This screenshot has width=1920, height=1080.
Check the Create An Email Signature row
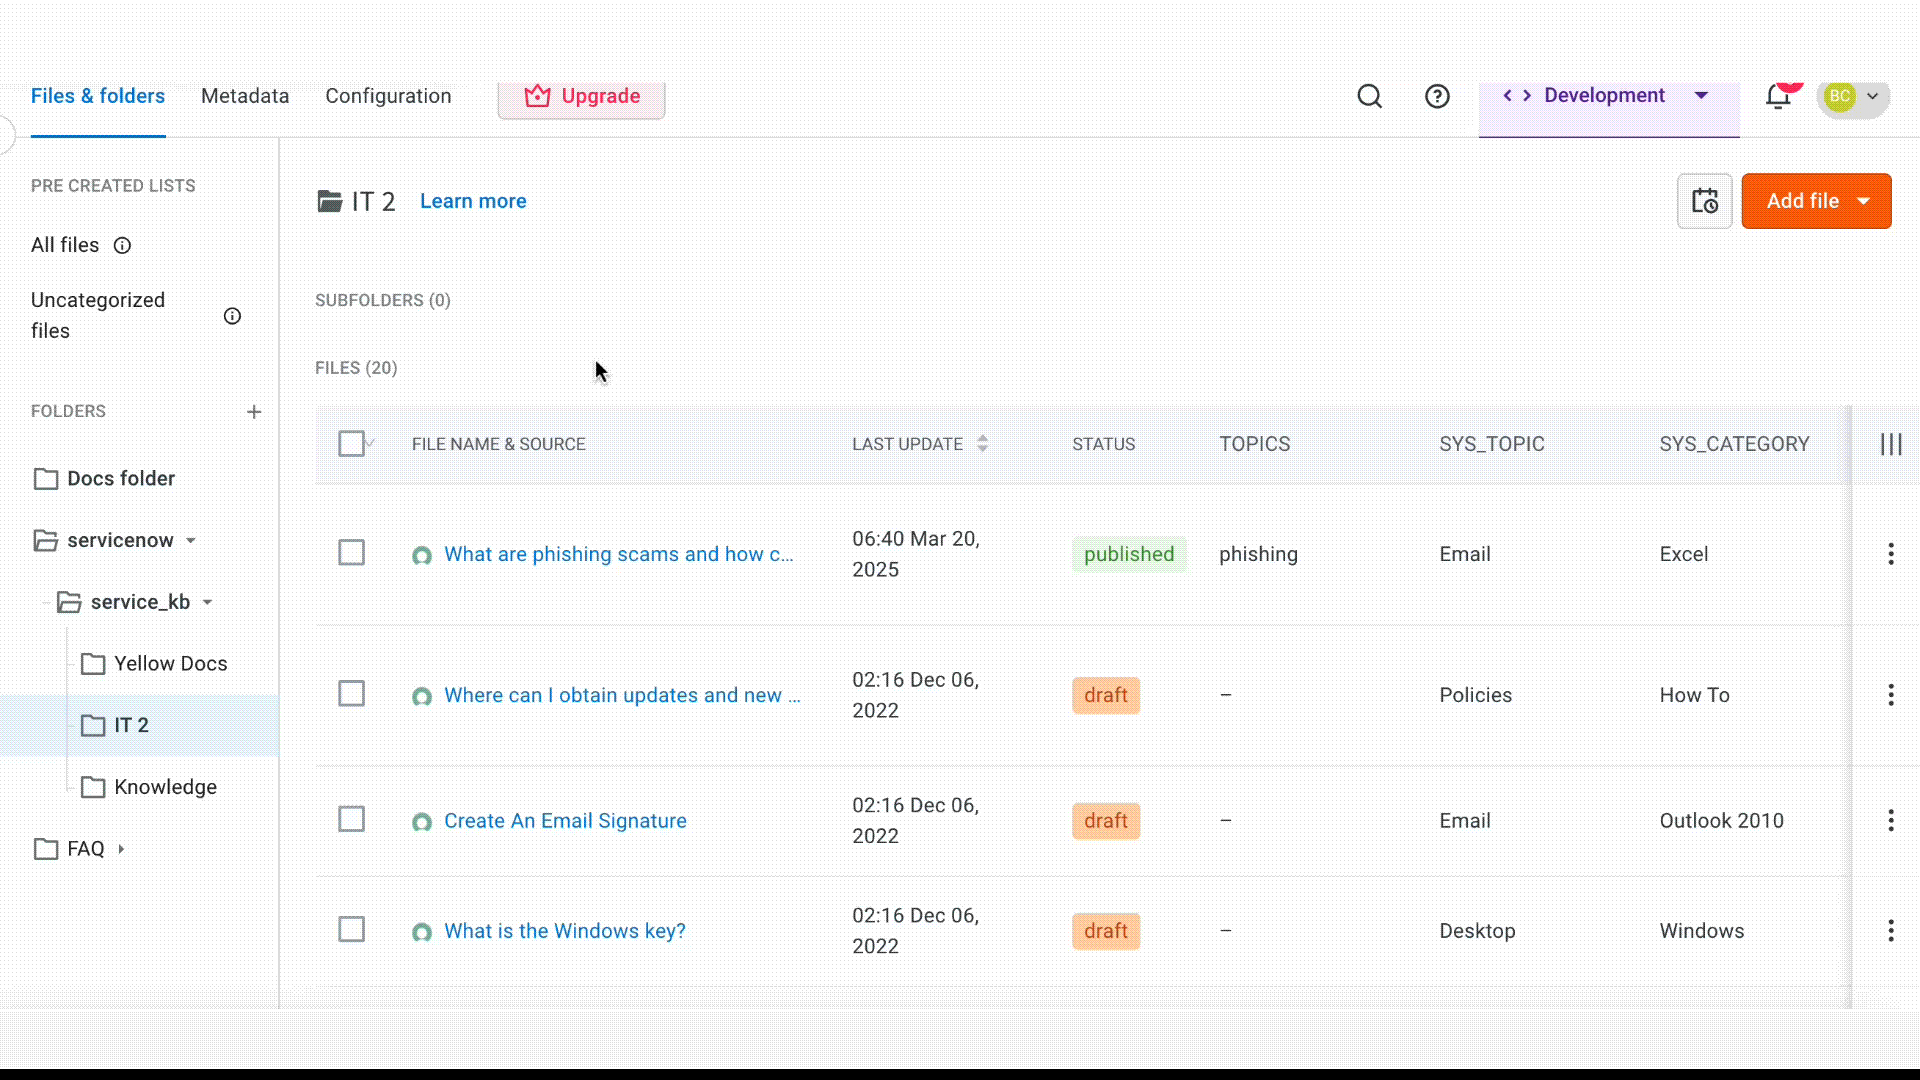[x=351, y=820]
